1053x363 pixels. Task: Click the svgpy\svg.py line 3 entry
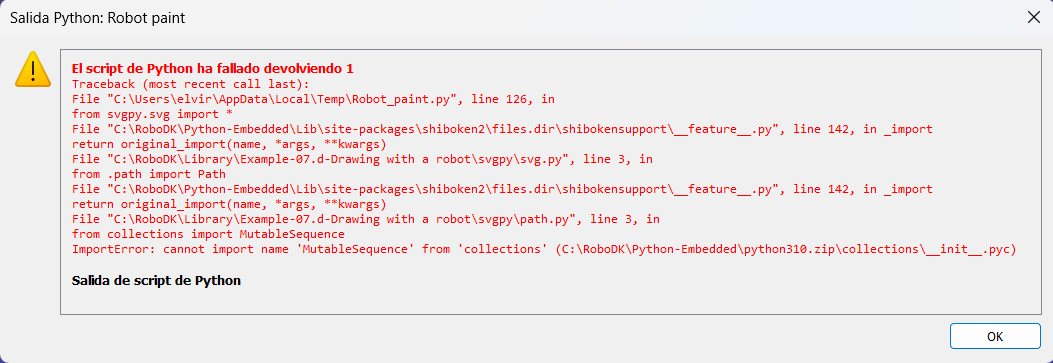point(363,159)
